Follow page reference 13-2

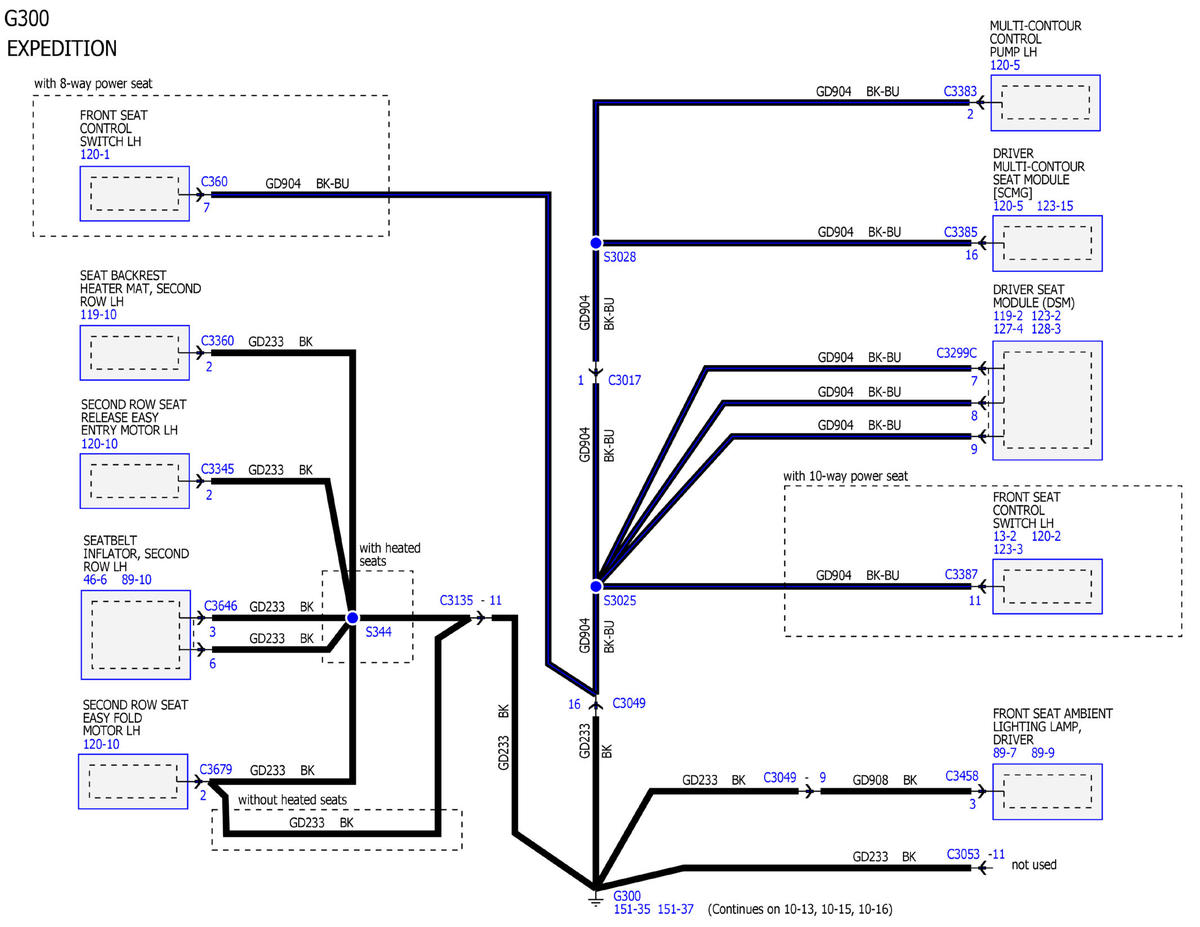coord(1005,536)
